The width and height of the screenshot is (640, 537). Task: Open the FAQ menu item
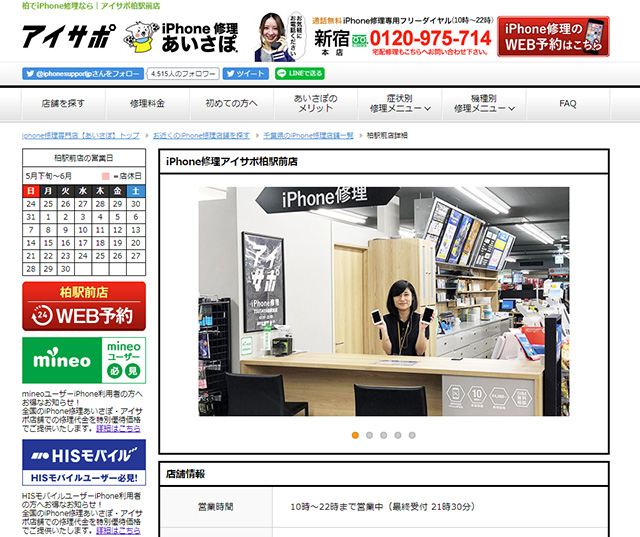pos(568,104)
